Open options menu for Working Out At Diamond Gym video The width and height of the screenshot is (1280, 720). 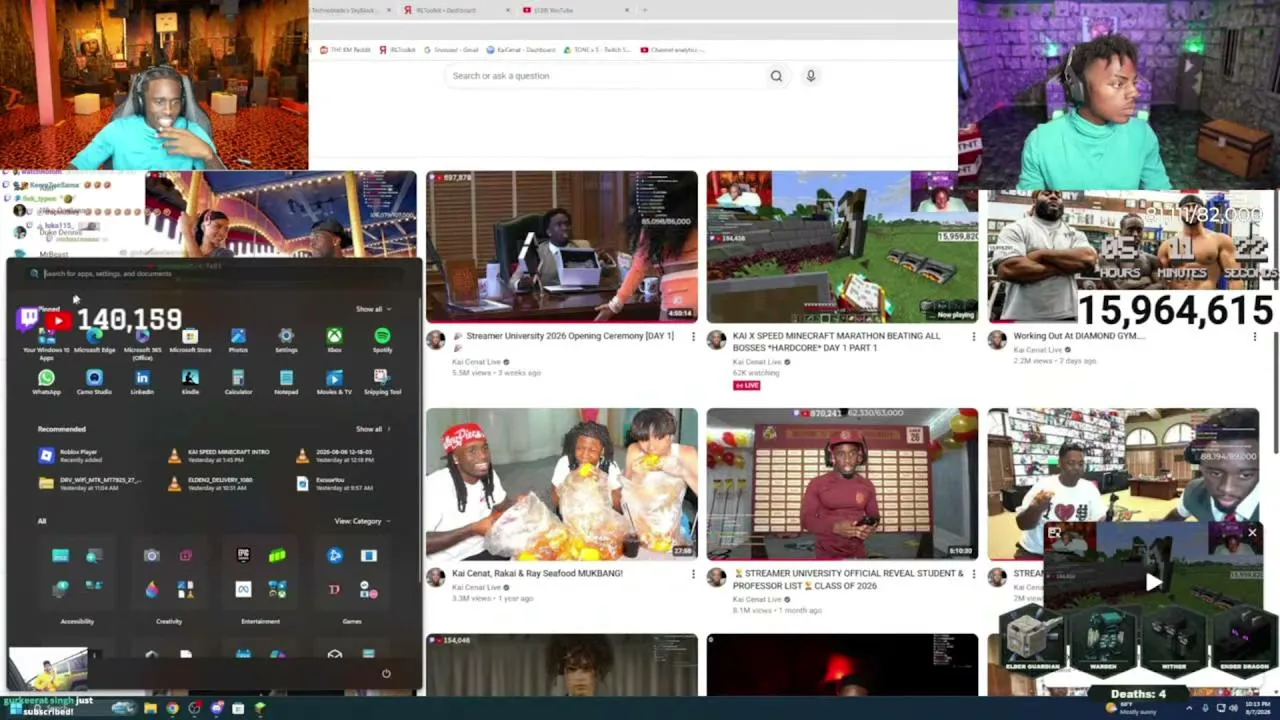click(x=1254, y=337)
